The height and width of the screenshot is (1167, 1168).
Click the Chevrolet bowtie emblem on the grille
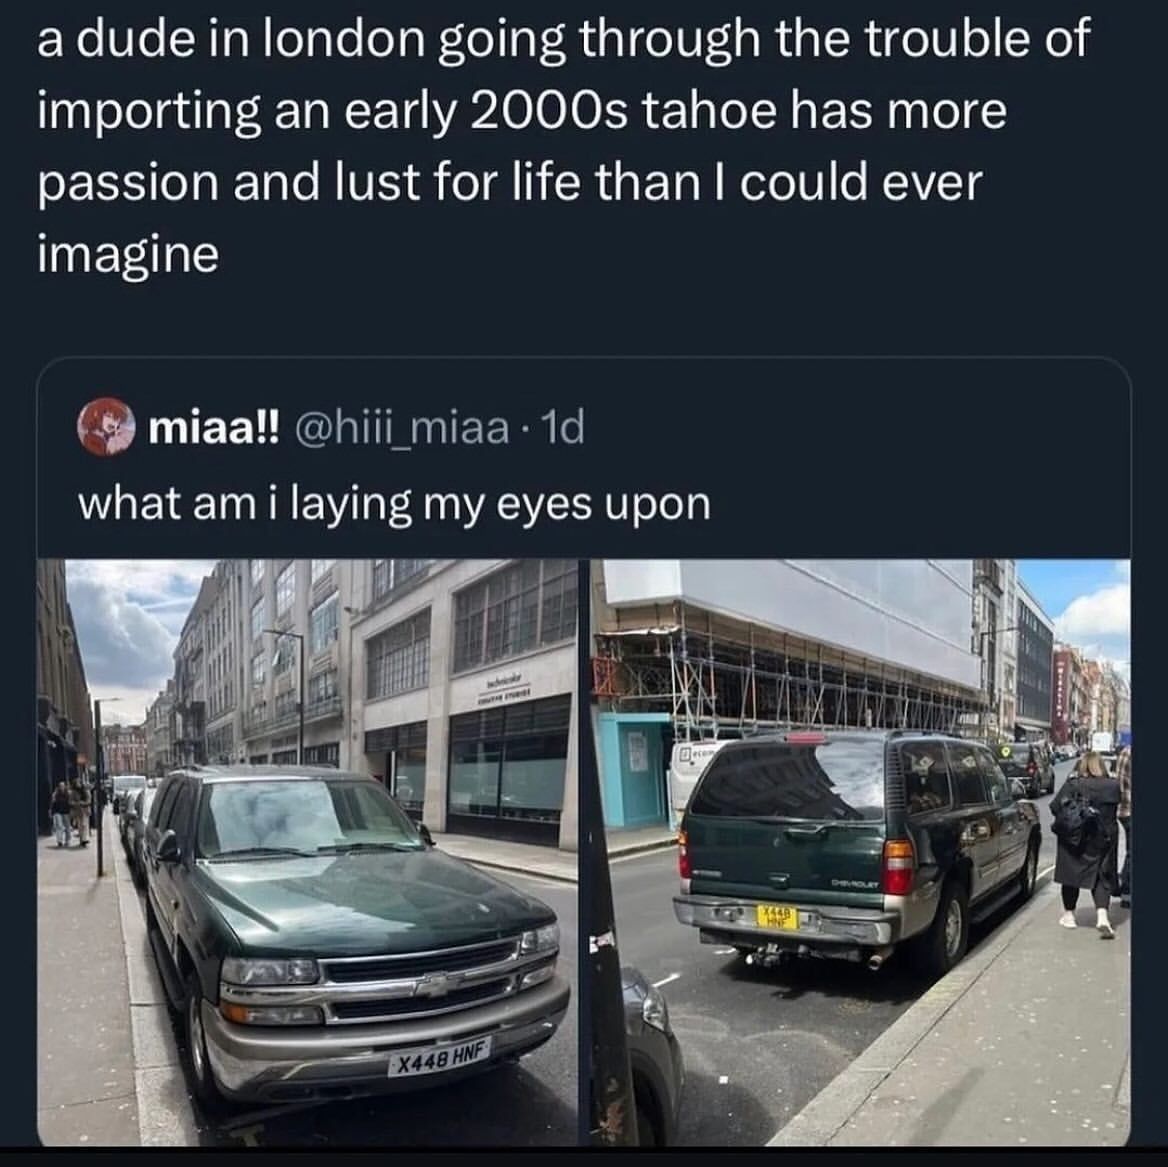tap(432, 984)
